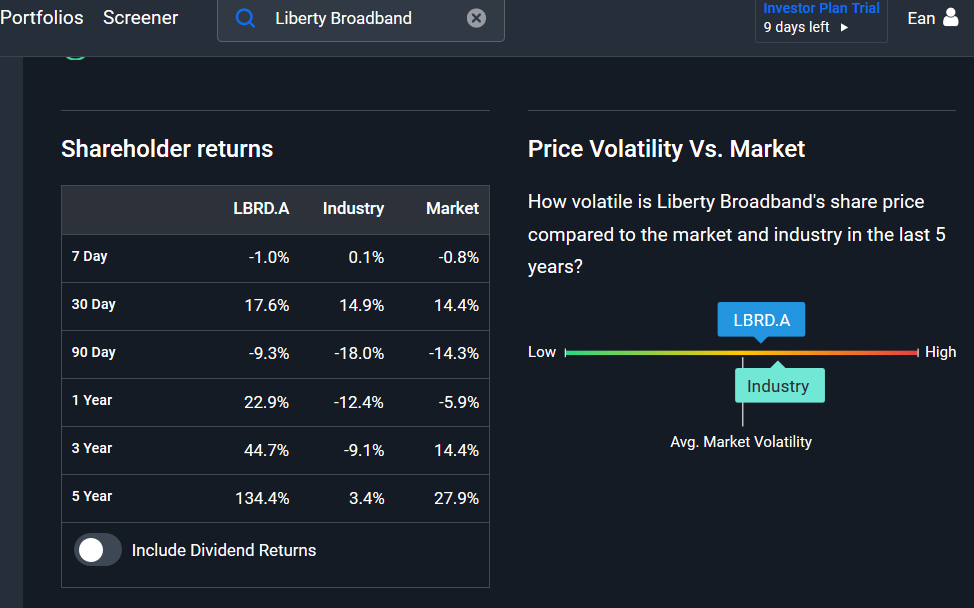The height and width of the screenshot is (608, 974).
Task: Click the Investor Plan Trial arrow
Action: pyautogui.click(x=844, y=27)
